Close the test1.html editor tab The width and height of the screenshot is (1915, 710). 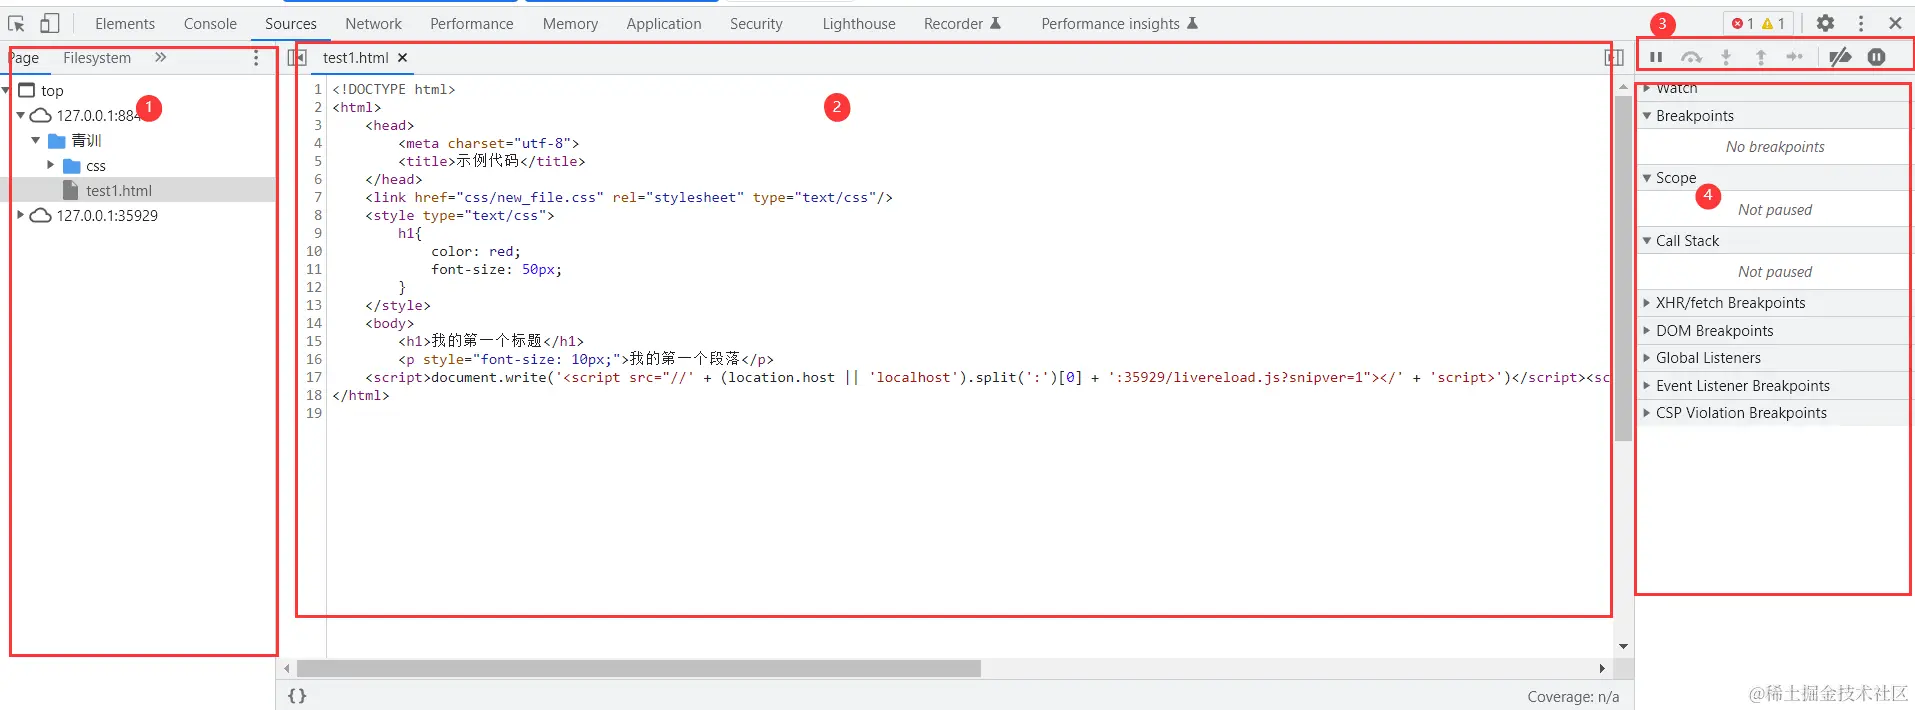pyautogui.click(x=403, y=58)
